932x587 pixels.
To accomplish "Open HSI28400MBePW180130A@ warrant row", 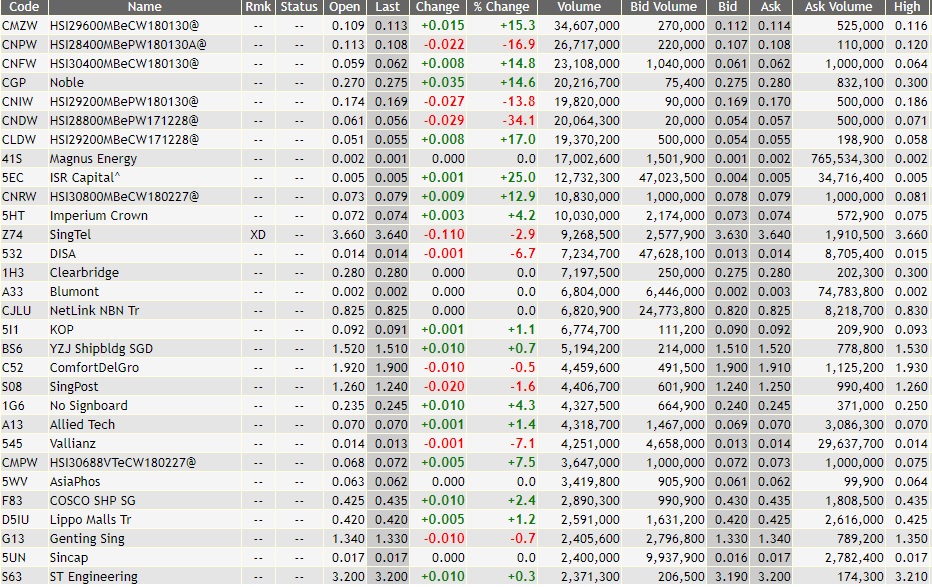I will [x=128, y=45].
